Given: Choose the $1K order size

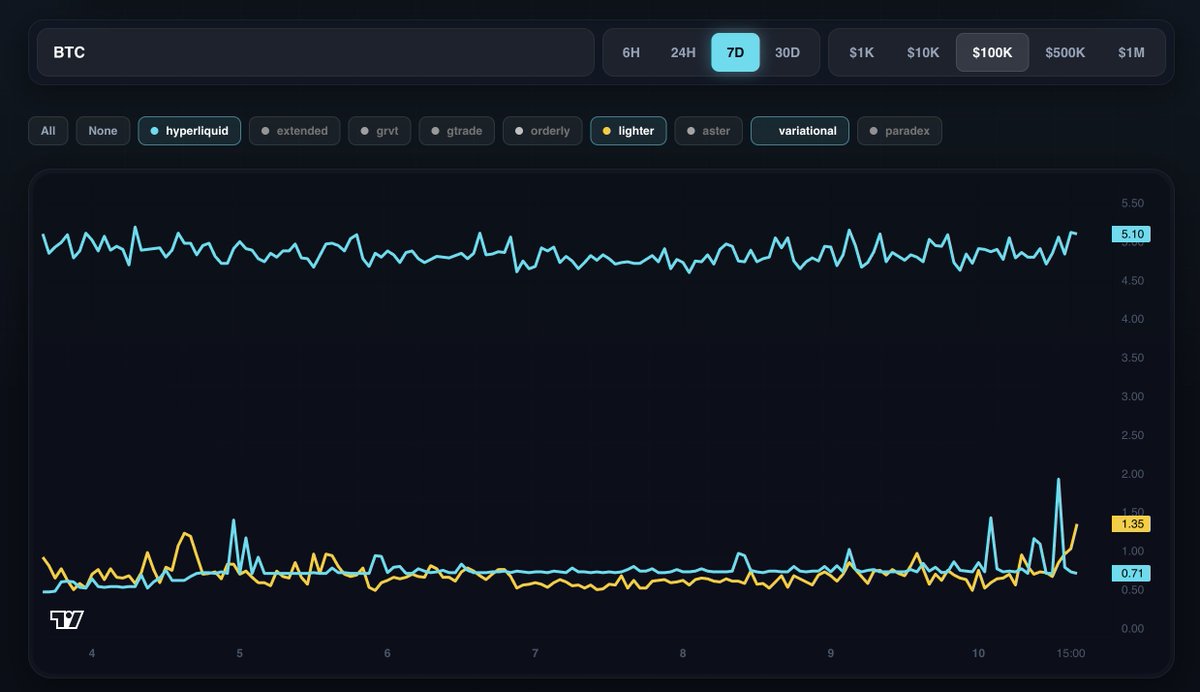Looking at the screenshot, I should coord(861,52).
